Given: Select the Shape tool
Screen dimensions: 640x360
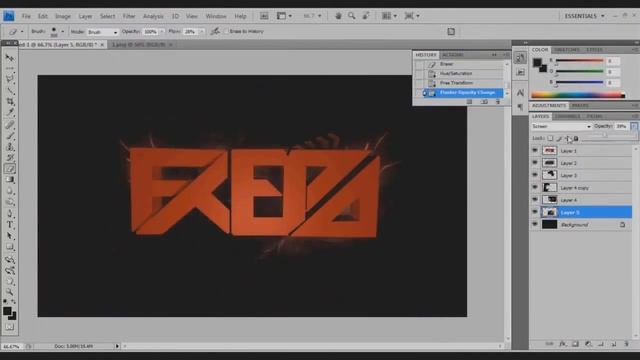Looking at the screenshot, I should click(x=10, y=247).
